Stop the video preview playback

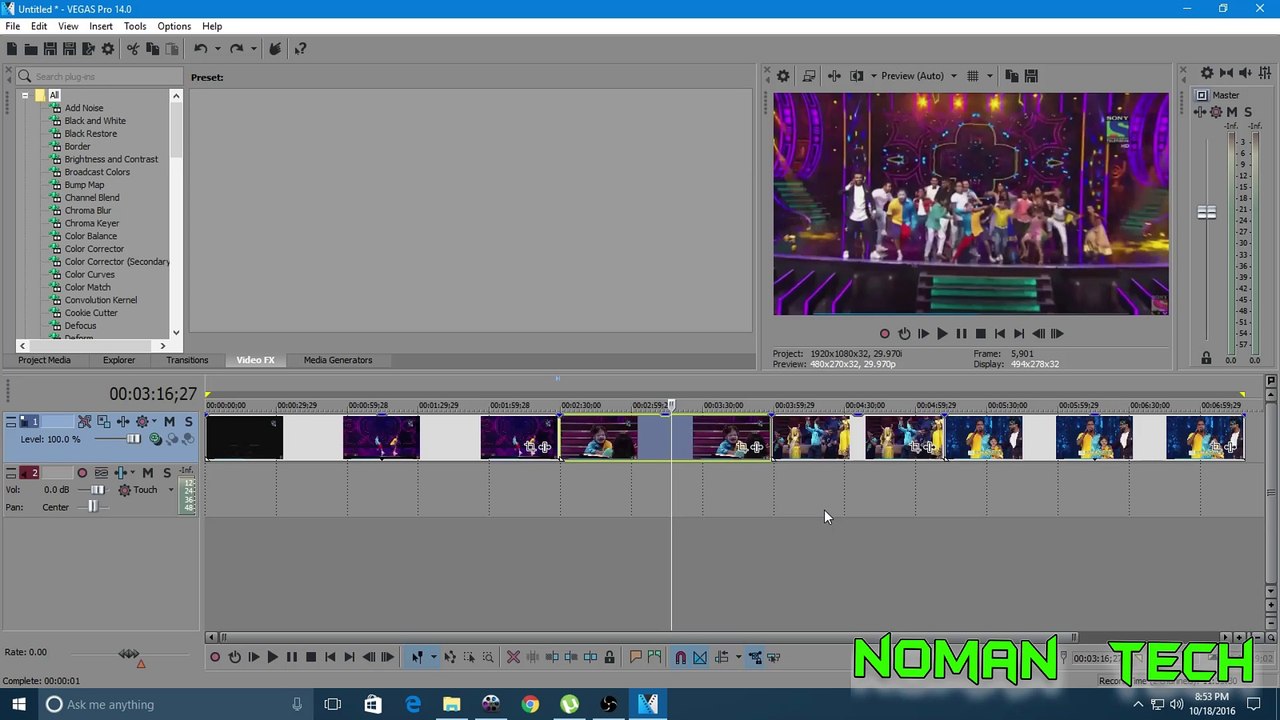pyautogui.click(x=980, y=334)
